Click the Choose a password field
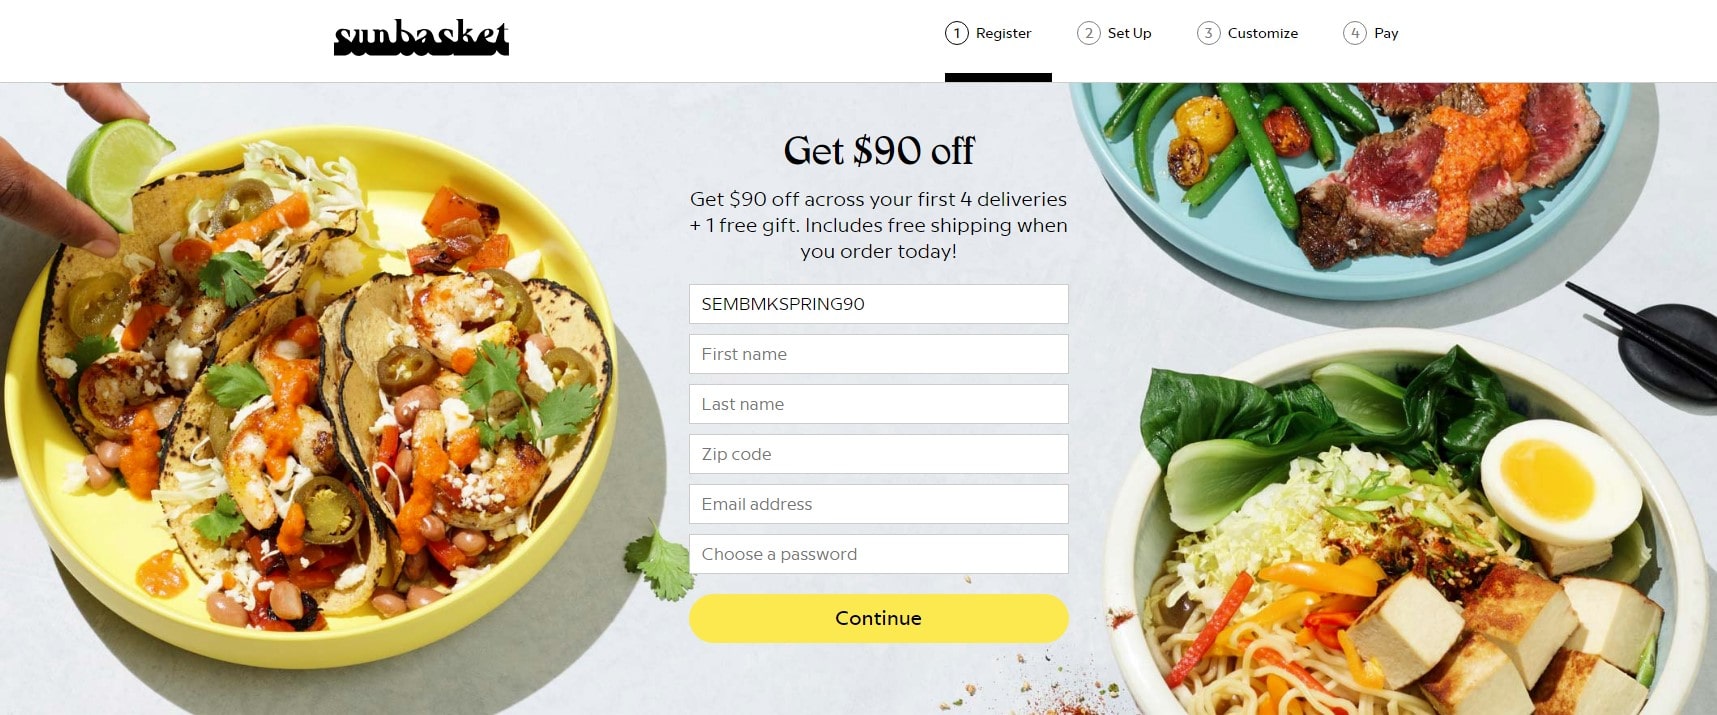The height and width of the screenshot is (715, 1717). point(878,554)
